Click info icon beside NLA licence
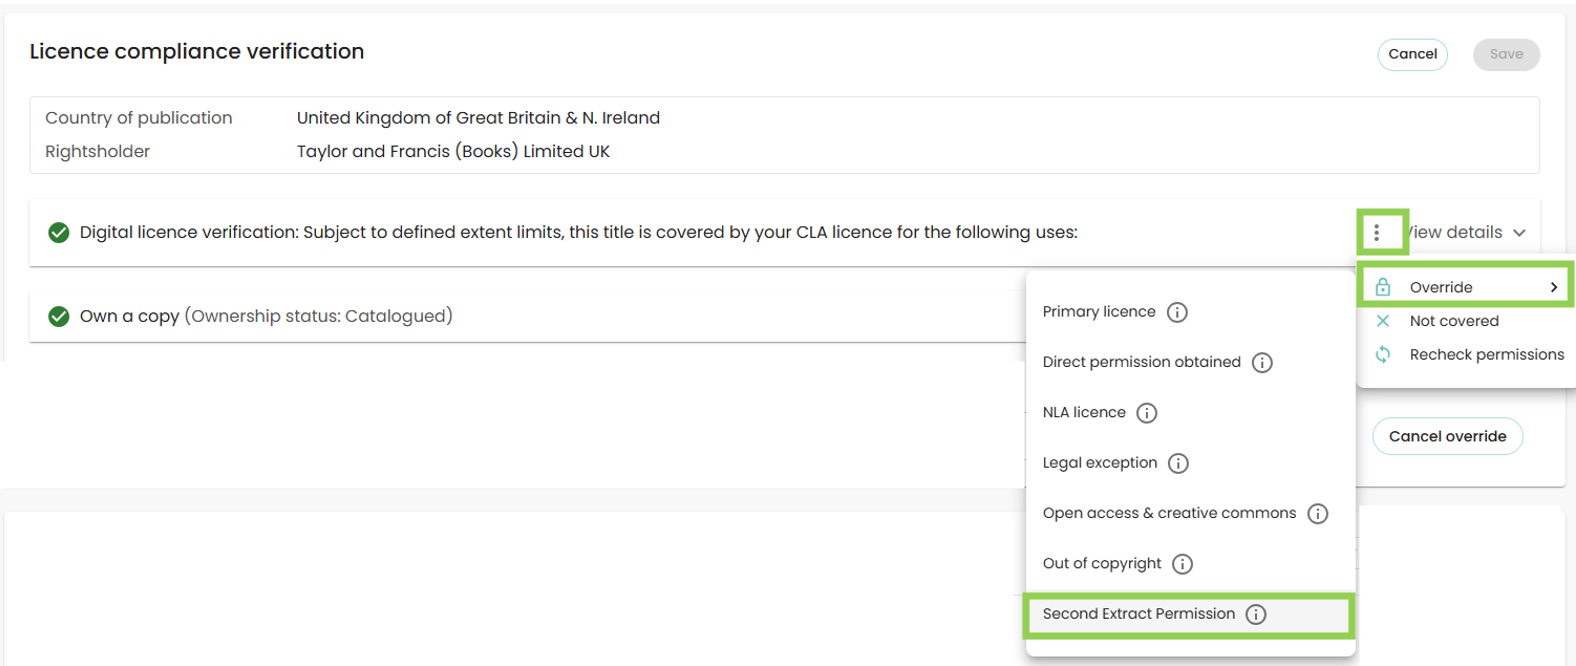Screen dimensions: 1576x666 coord(1147,413)
